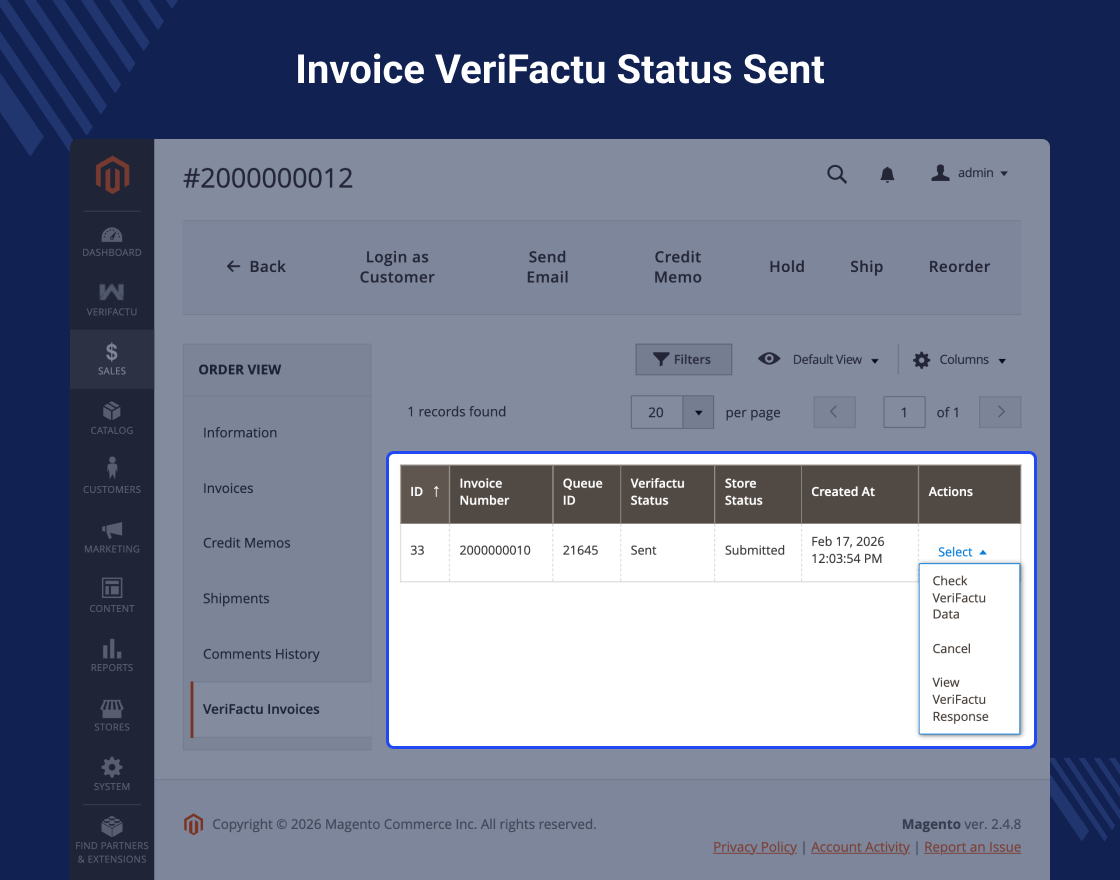Screen dimensions: 1120x880
Task: Open the Privacy Policy link
Action: pyautogui.click(x=755, y=847)
